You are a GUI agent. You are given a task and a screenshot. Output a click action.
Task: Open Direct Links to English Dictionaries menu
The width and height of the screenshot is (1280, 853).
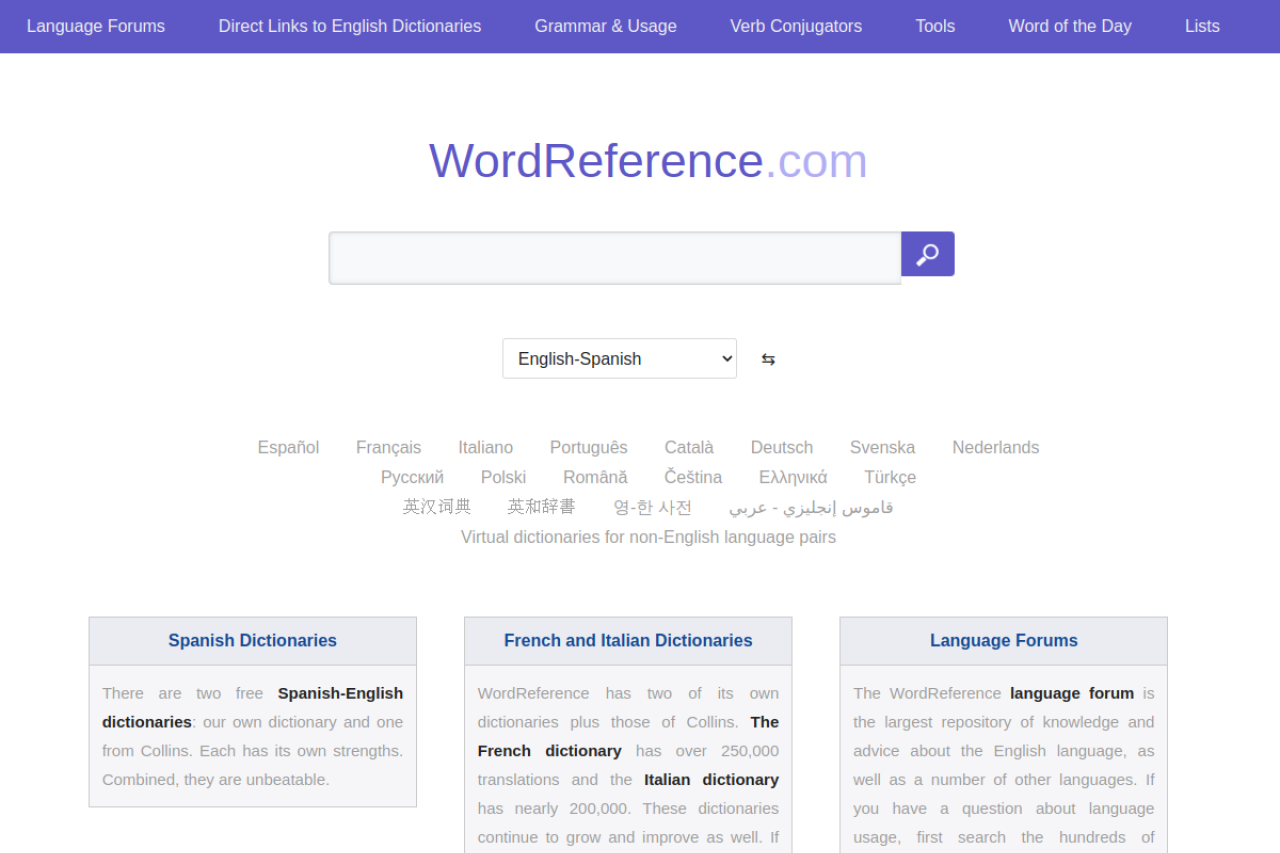(x=350, y=26)
